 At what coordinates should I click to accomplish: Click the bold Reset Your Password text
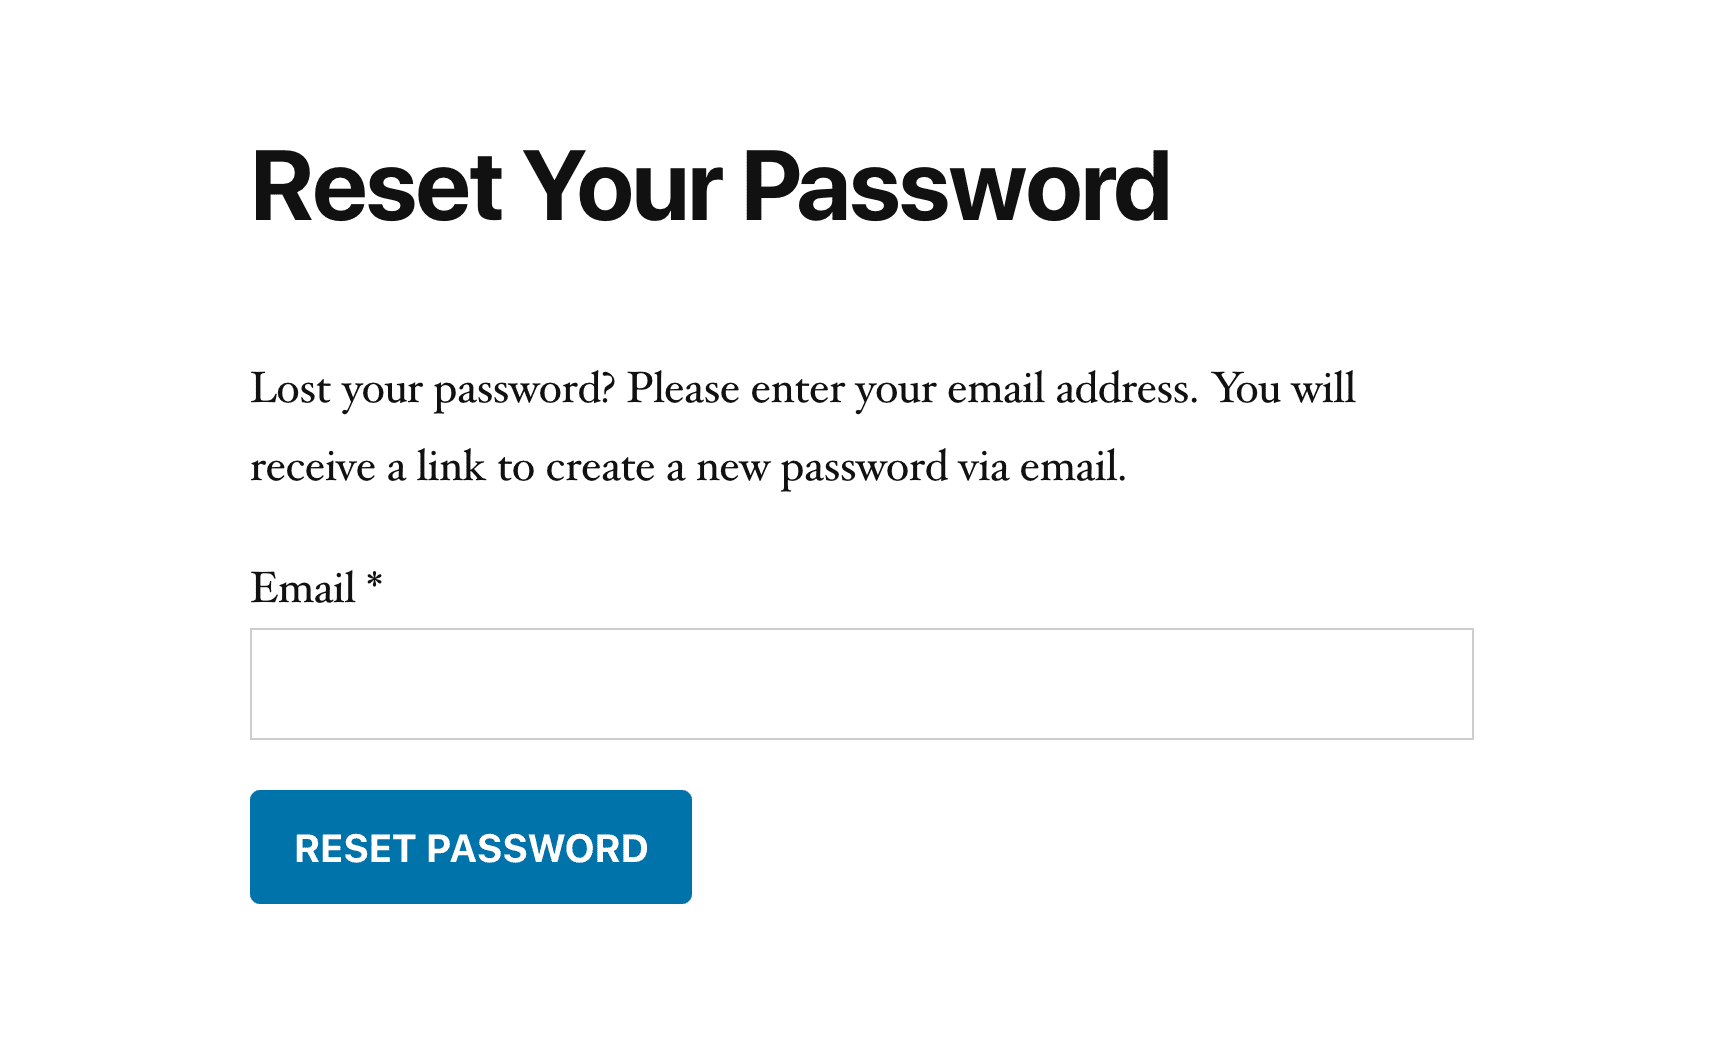[710, 185]
